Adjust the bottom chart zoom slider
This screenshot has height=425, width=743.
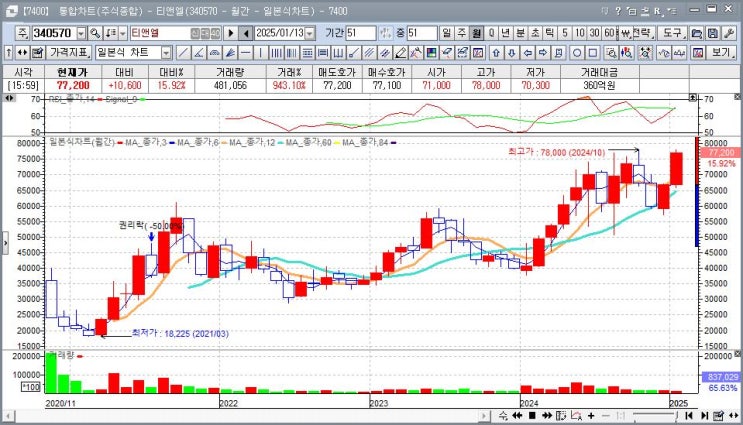coord(656,416)
